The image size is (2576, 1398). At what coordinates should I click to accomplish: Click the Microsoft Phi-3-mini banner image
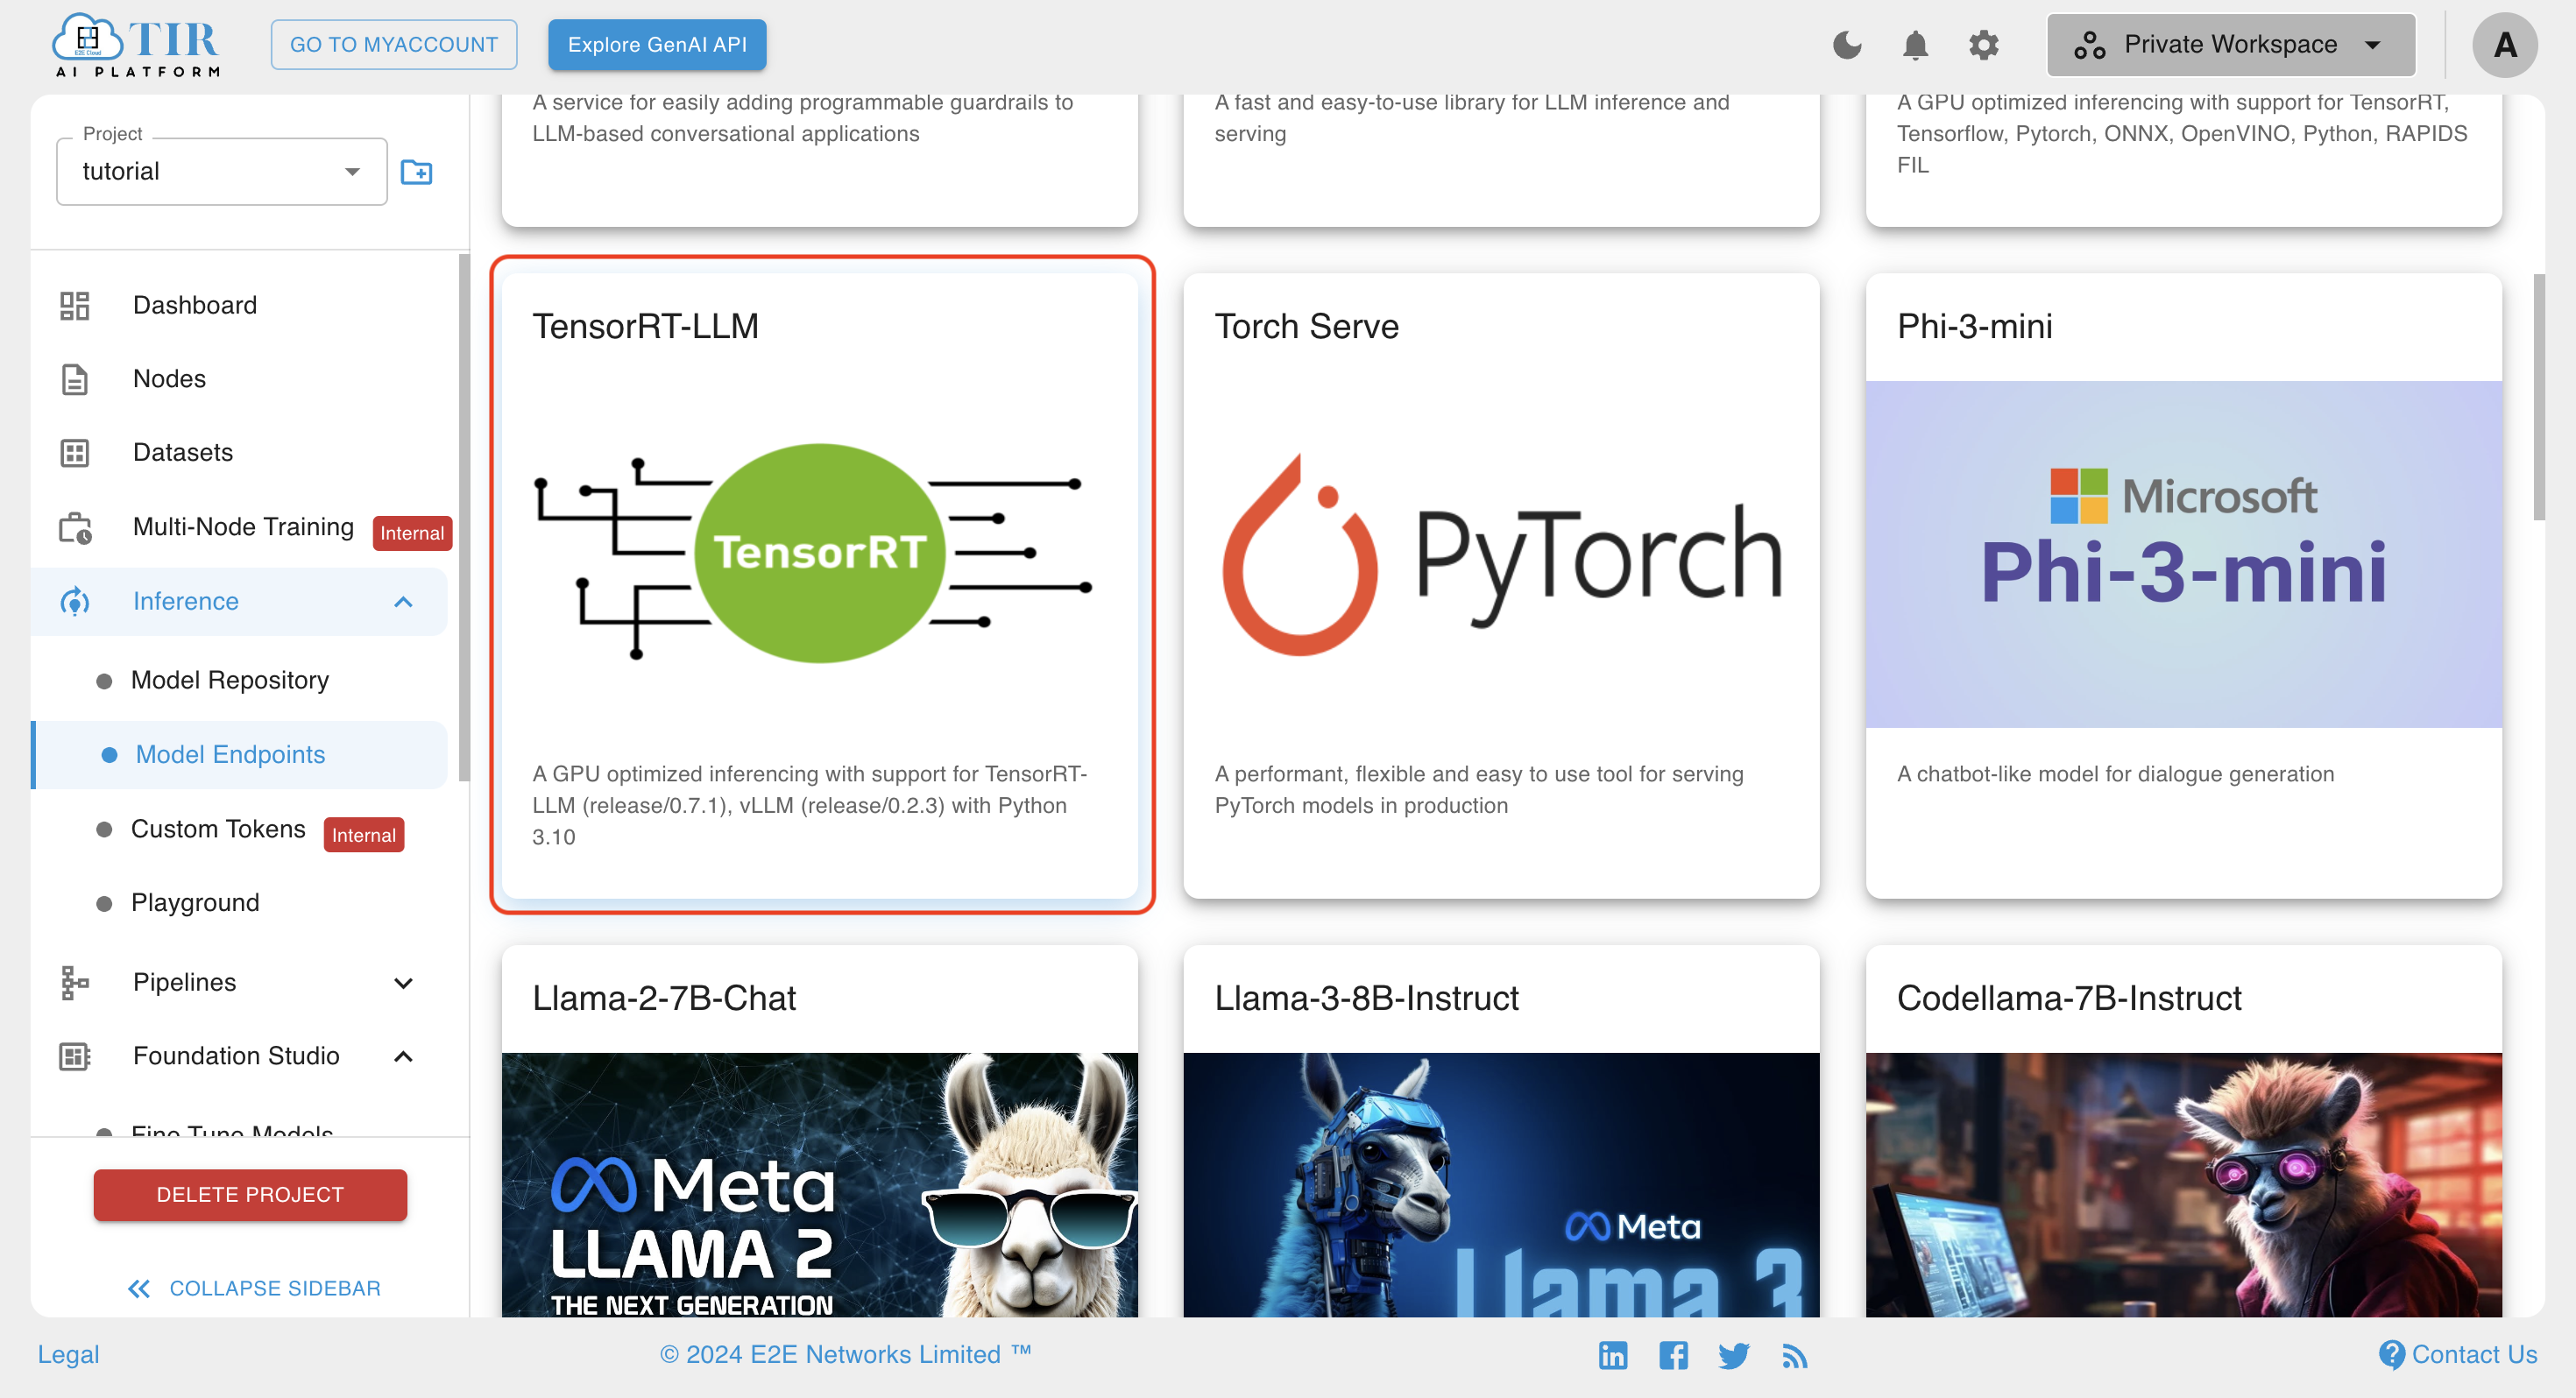tap(2184, 553)
